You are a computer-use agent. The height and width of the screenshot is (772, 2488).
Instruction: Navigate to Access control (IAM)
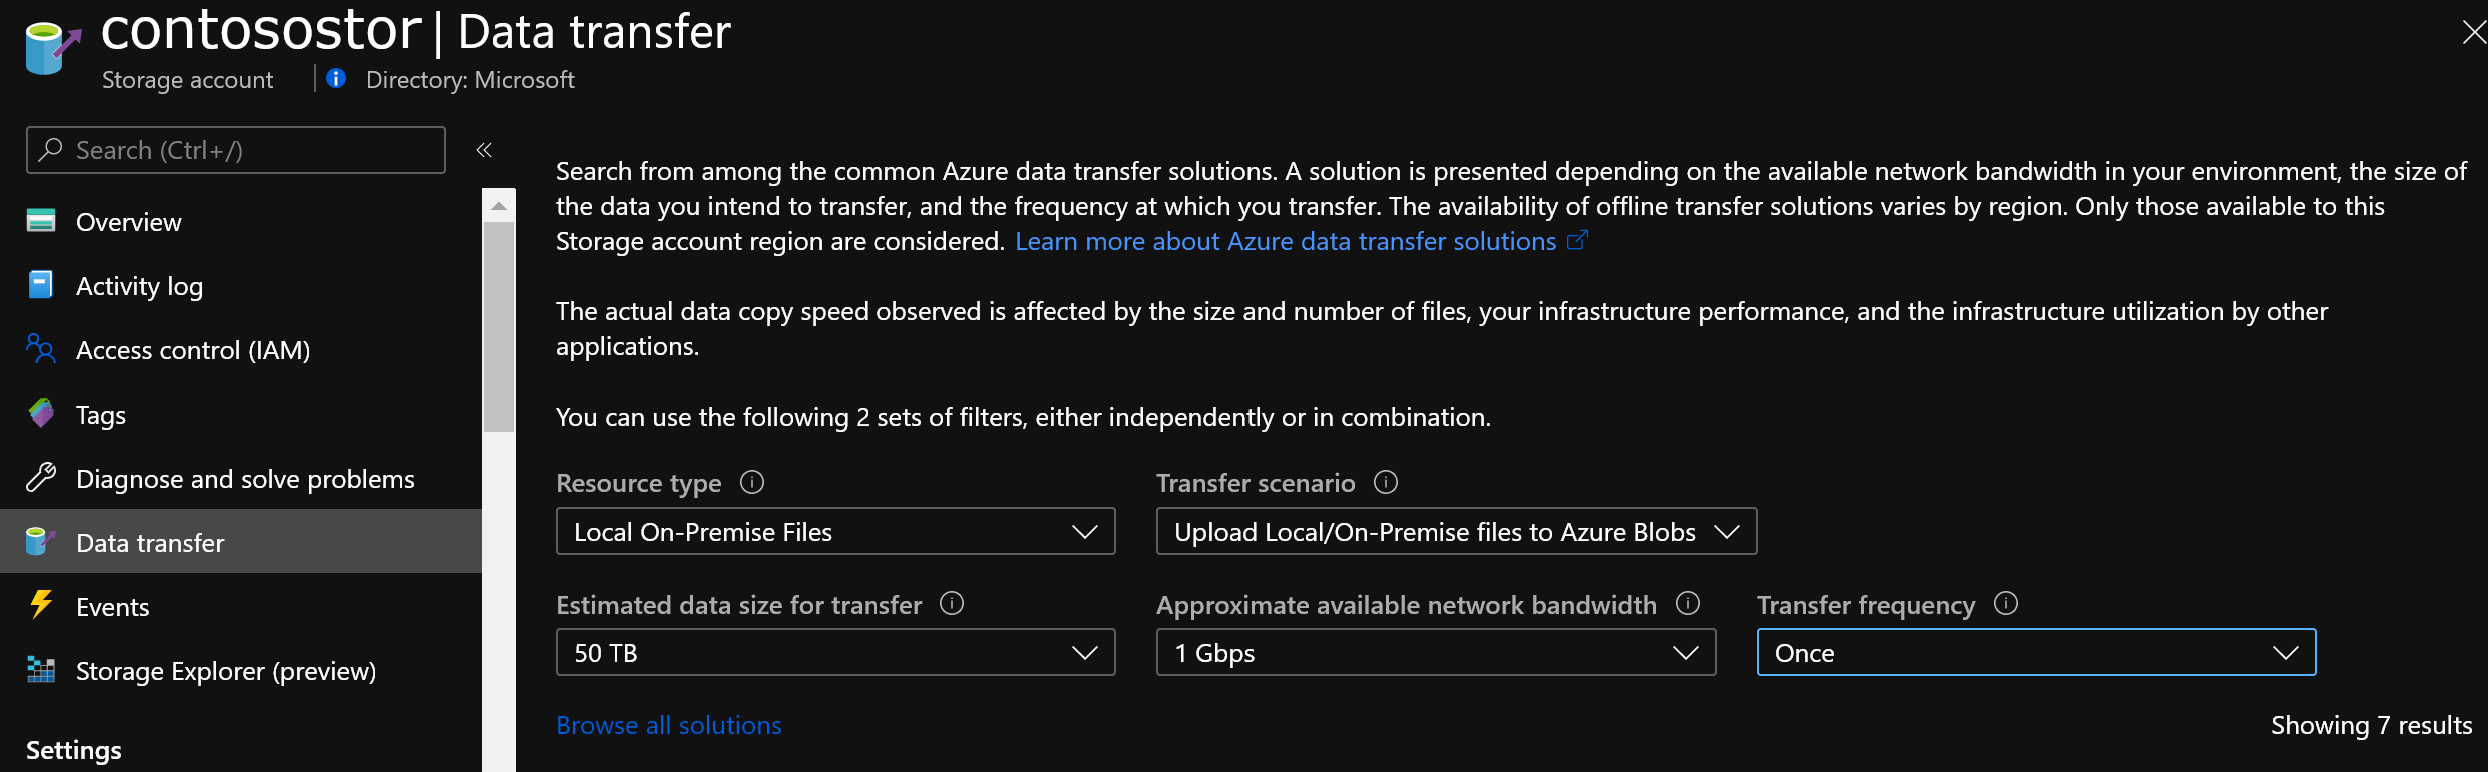[192, 349]
